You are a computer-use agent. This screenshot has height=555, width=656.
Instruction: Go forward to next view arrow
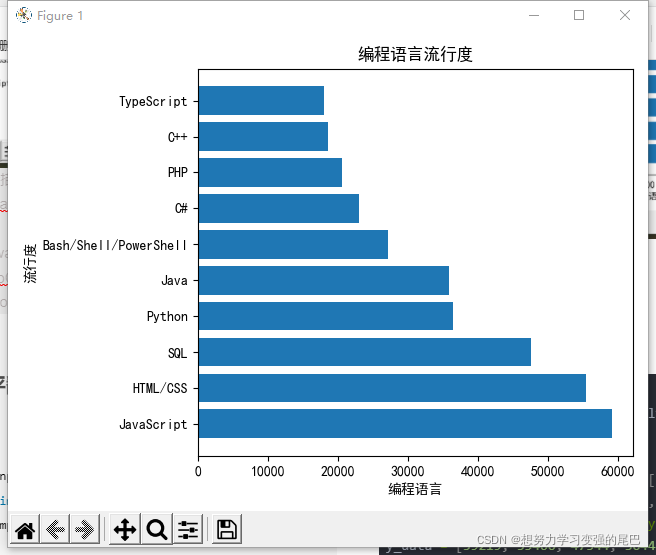pyautogui.click(x=85, y=529)
